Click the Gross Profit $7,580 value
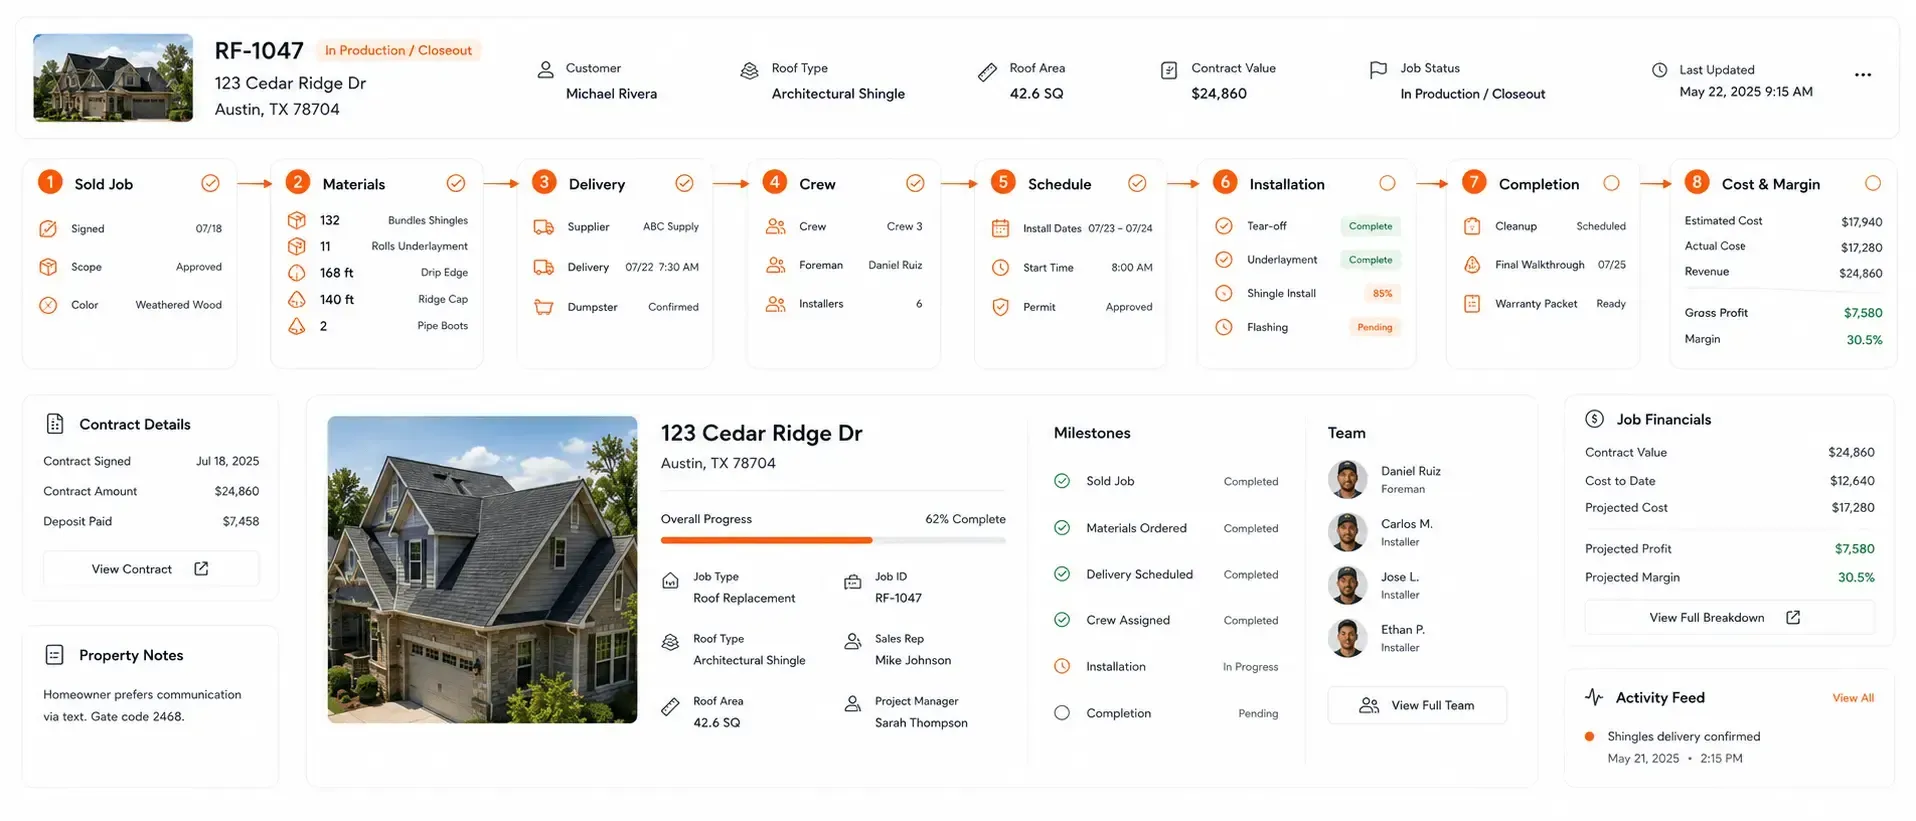 coord(1862,313)
